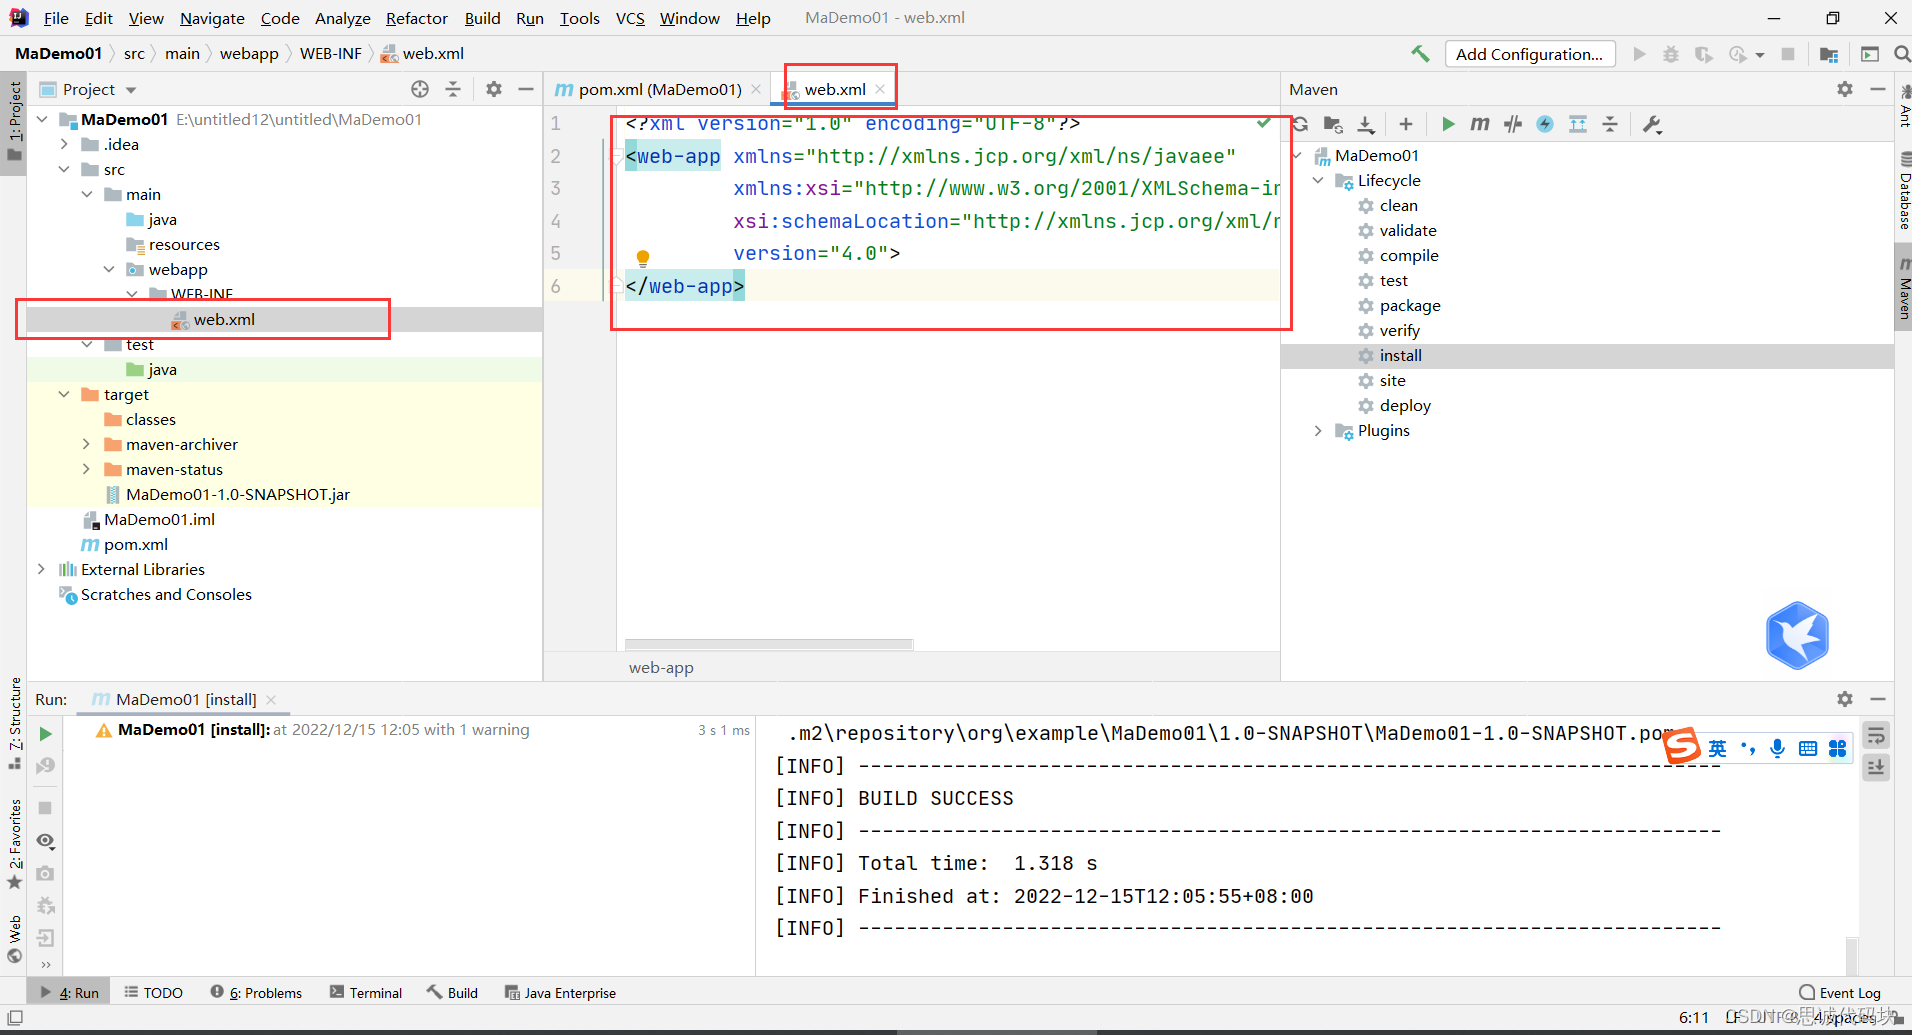Open the VCS menu

click(x=630, y=18)
